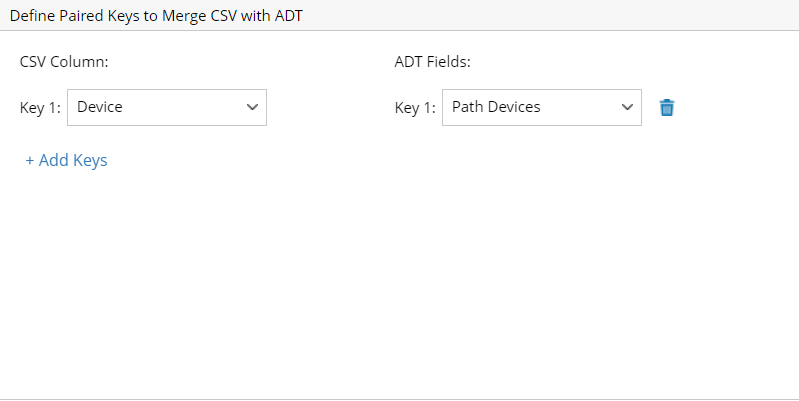Viewport: 799px width, 401px height.
Task: Select the "Device" text in CSV key field
Action: click(100, 107)
